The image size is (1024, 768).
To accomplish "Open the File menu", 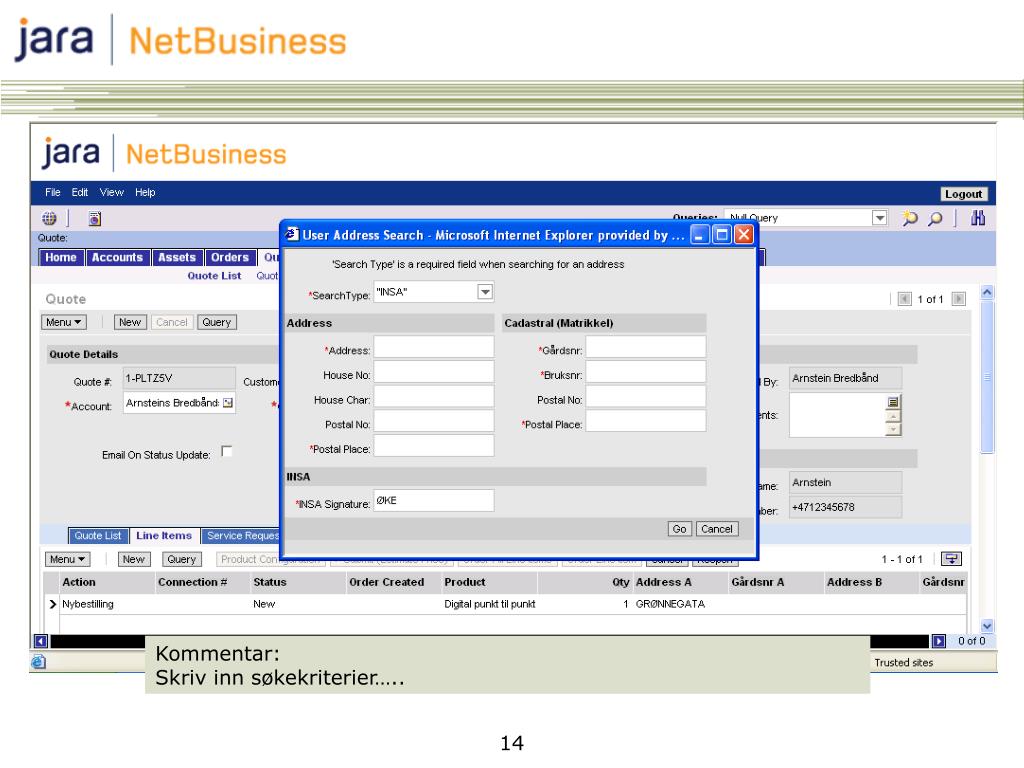I will [52, 192].
